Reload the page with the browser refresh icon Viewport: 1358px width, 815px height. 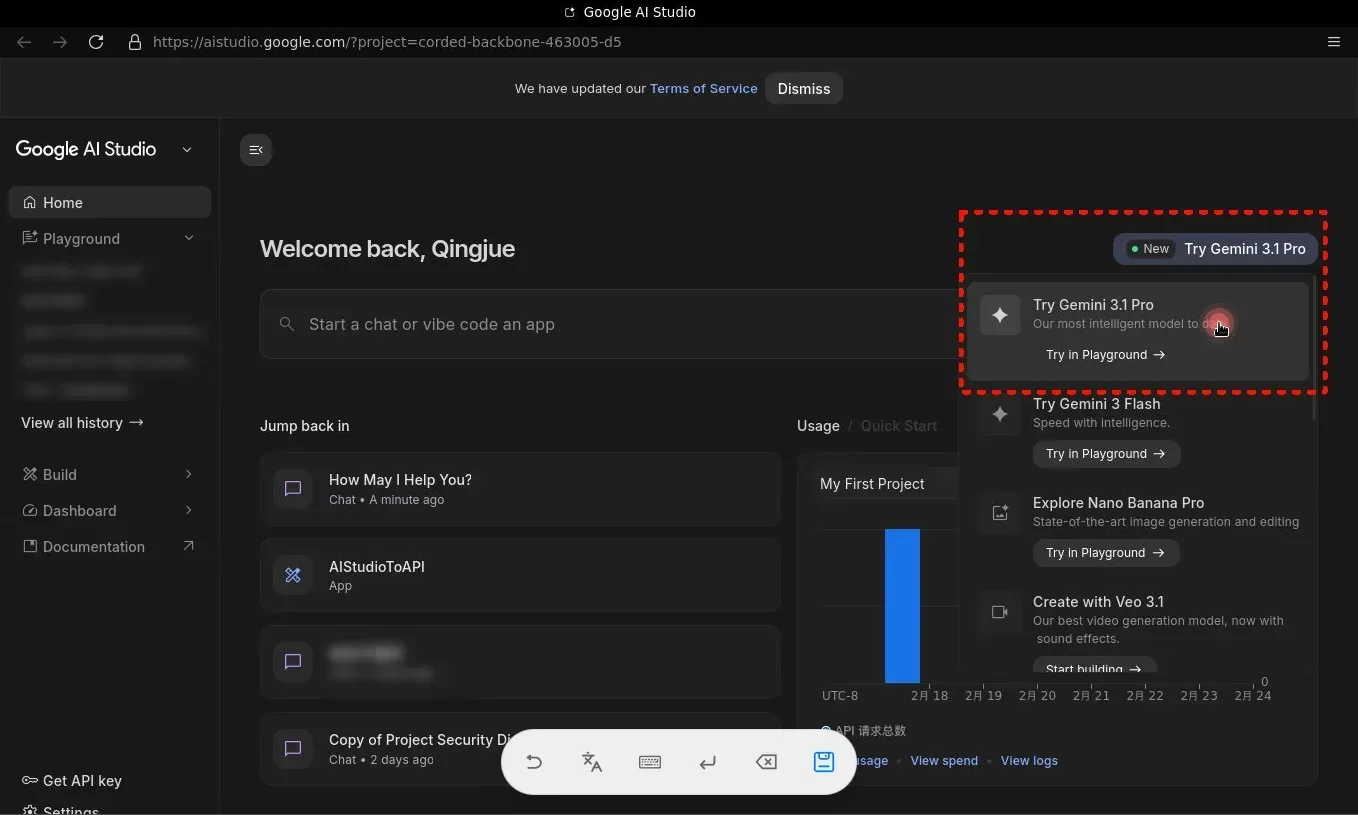[x=96, y=42]
